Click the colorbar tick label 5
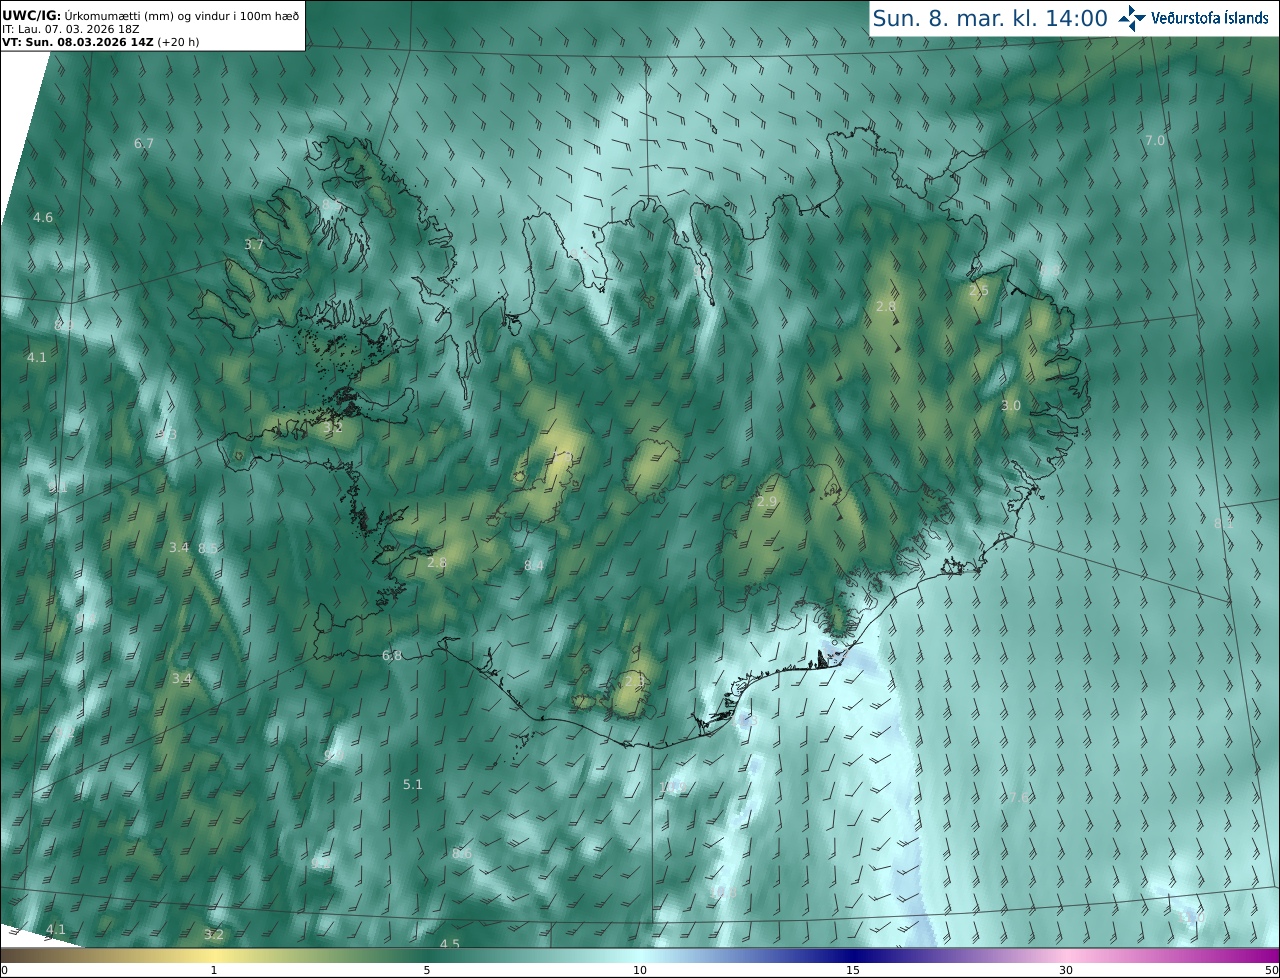 [427, 970]
